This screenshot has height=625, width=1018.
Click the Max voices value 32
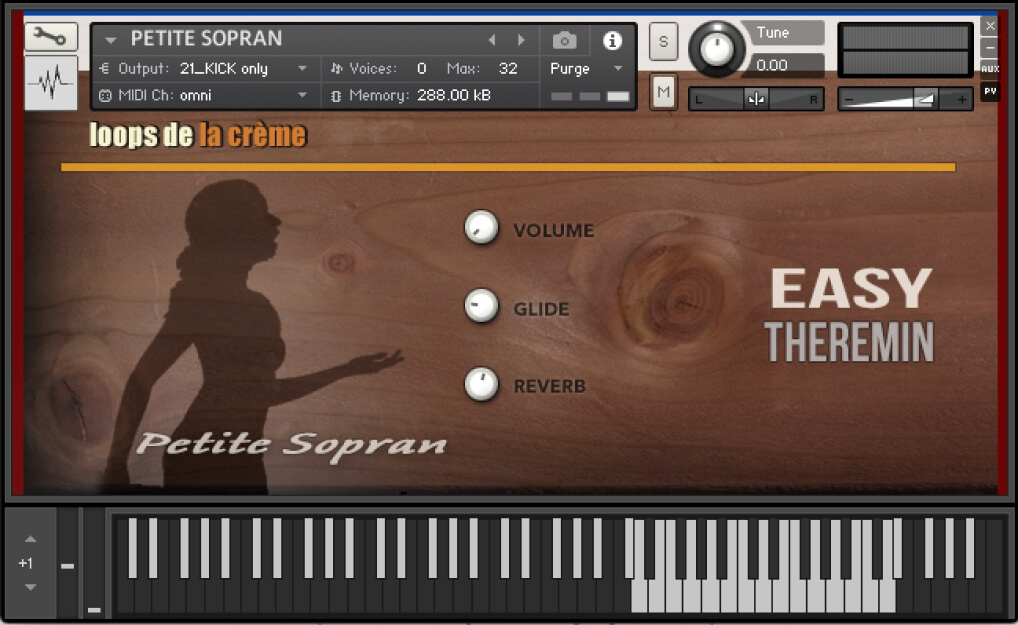pos(508,68)
